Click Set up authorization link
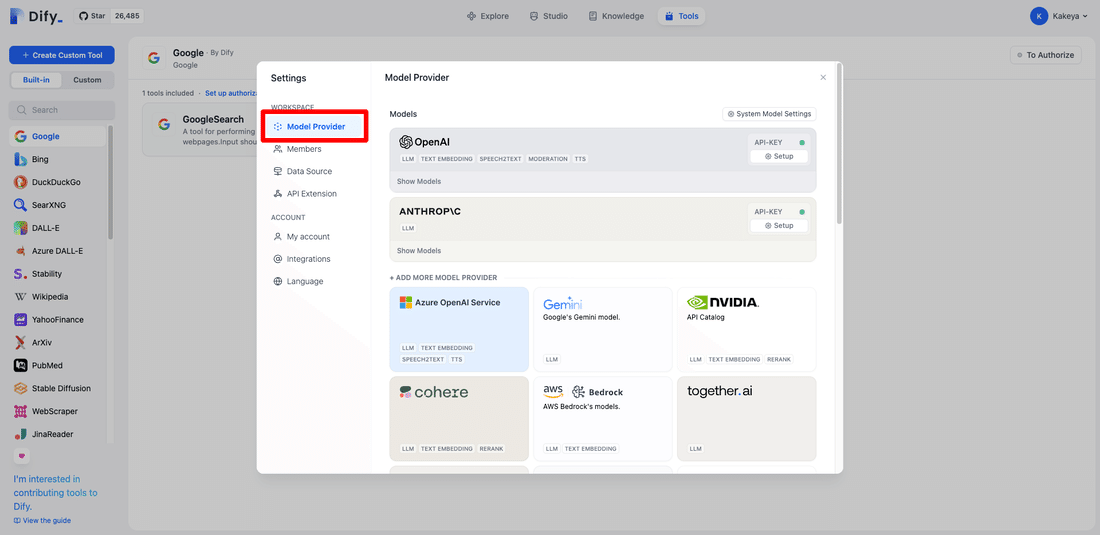Viewport: 1100px width, 535px height. point(231,93)
